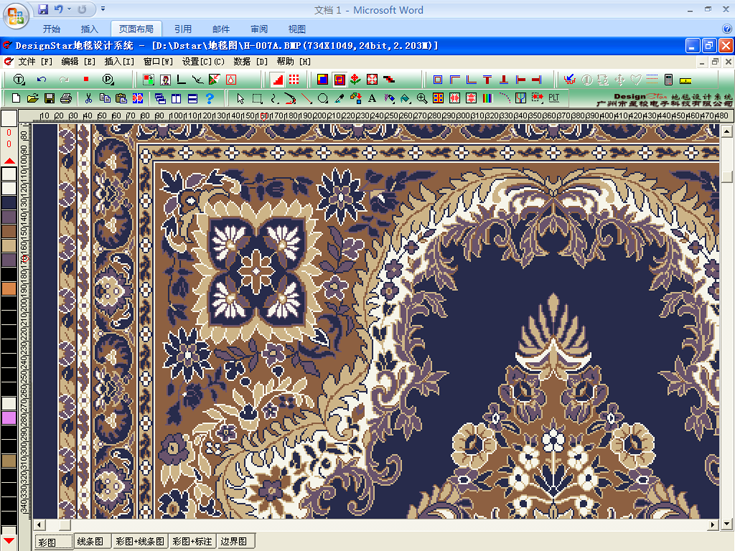Switch to Word 开始 ribbon tab

[52, 29]
